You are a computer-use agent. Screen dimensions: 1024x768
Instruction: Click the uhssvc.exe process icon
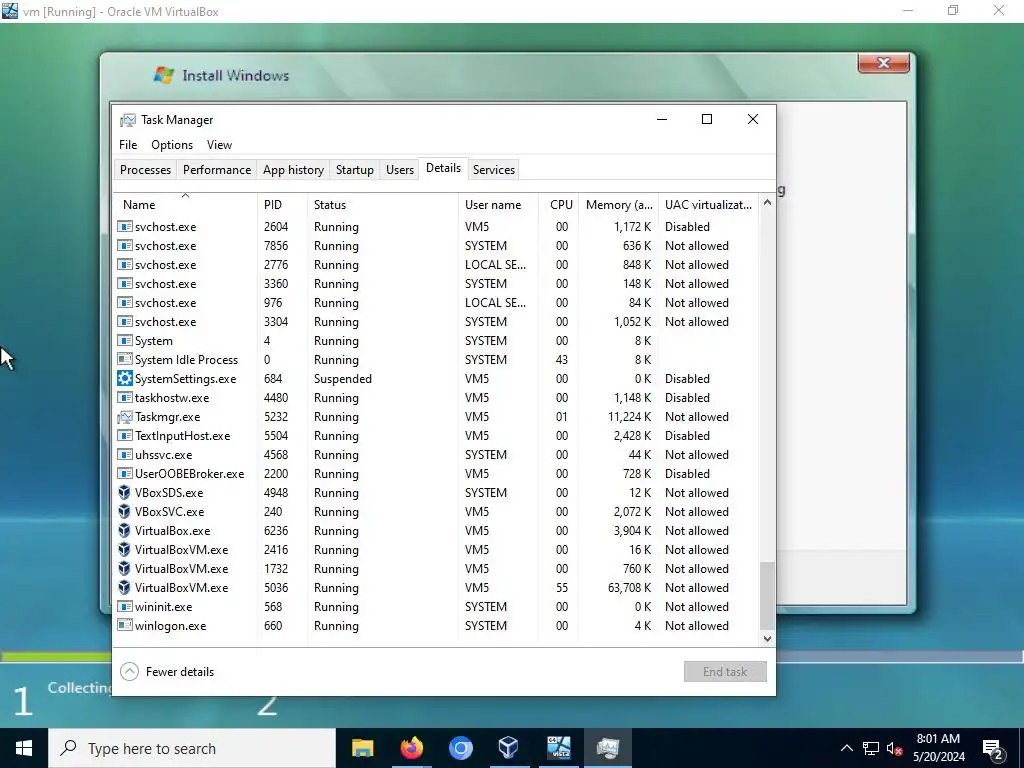(x=124, y=455)
